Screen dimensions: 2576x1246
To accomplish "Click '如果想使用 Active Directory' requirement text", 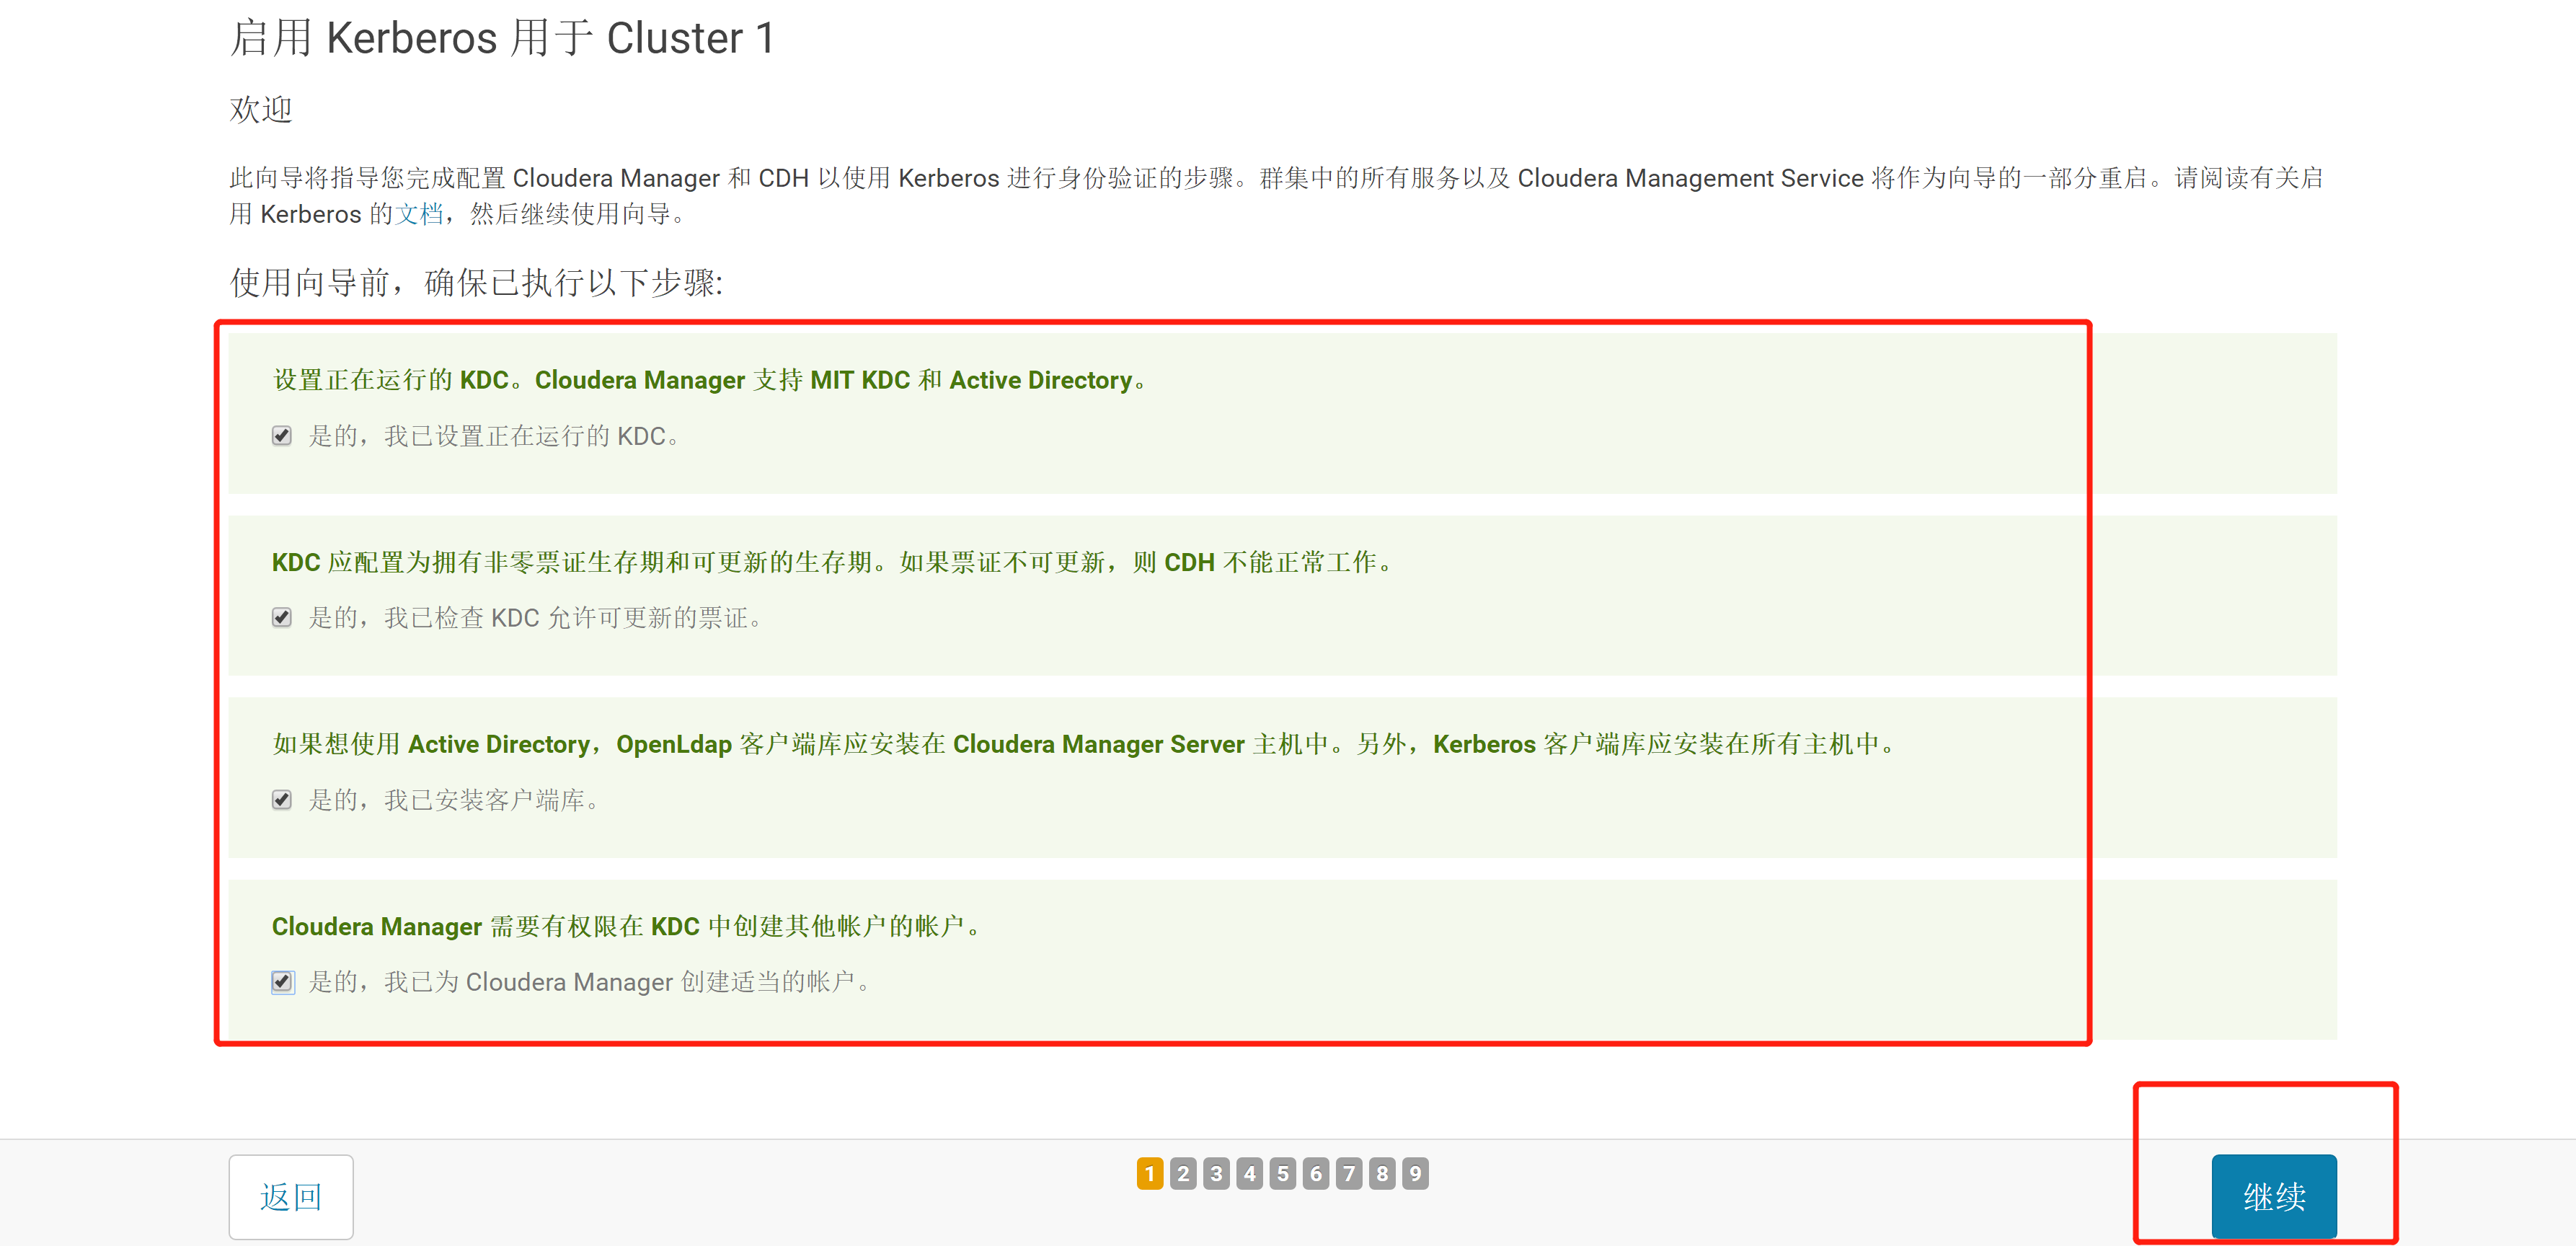I will (1085, 744).
